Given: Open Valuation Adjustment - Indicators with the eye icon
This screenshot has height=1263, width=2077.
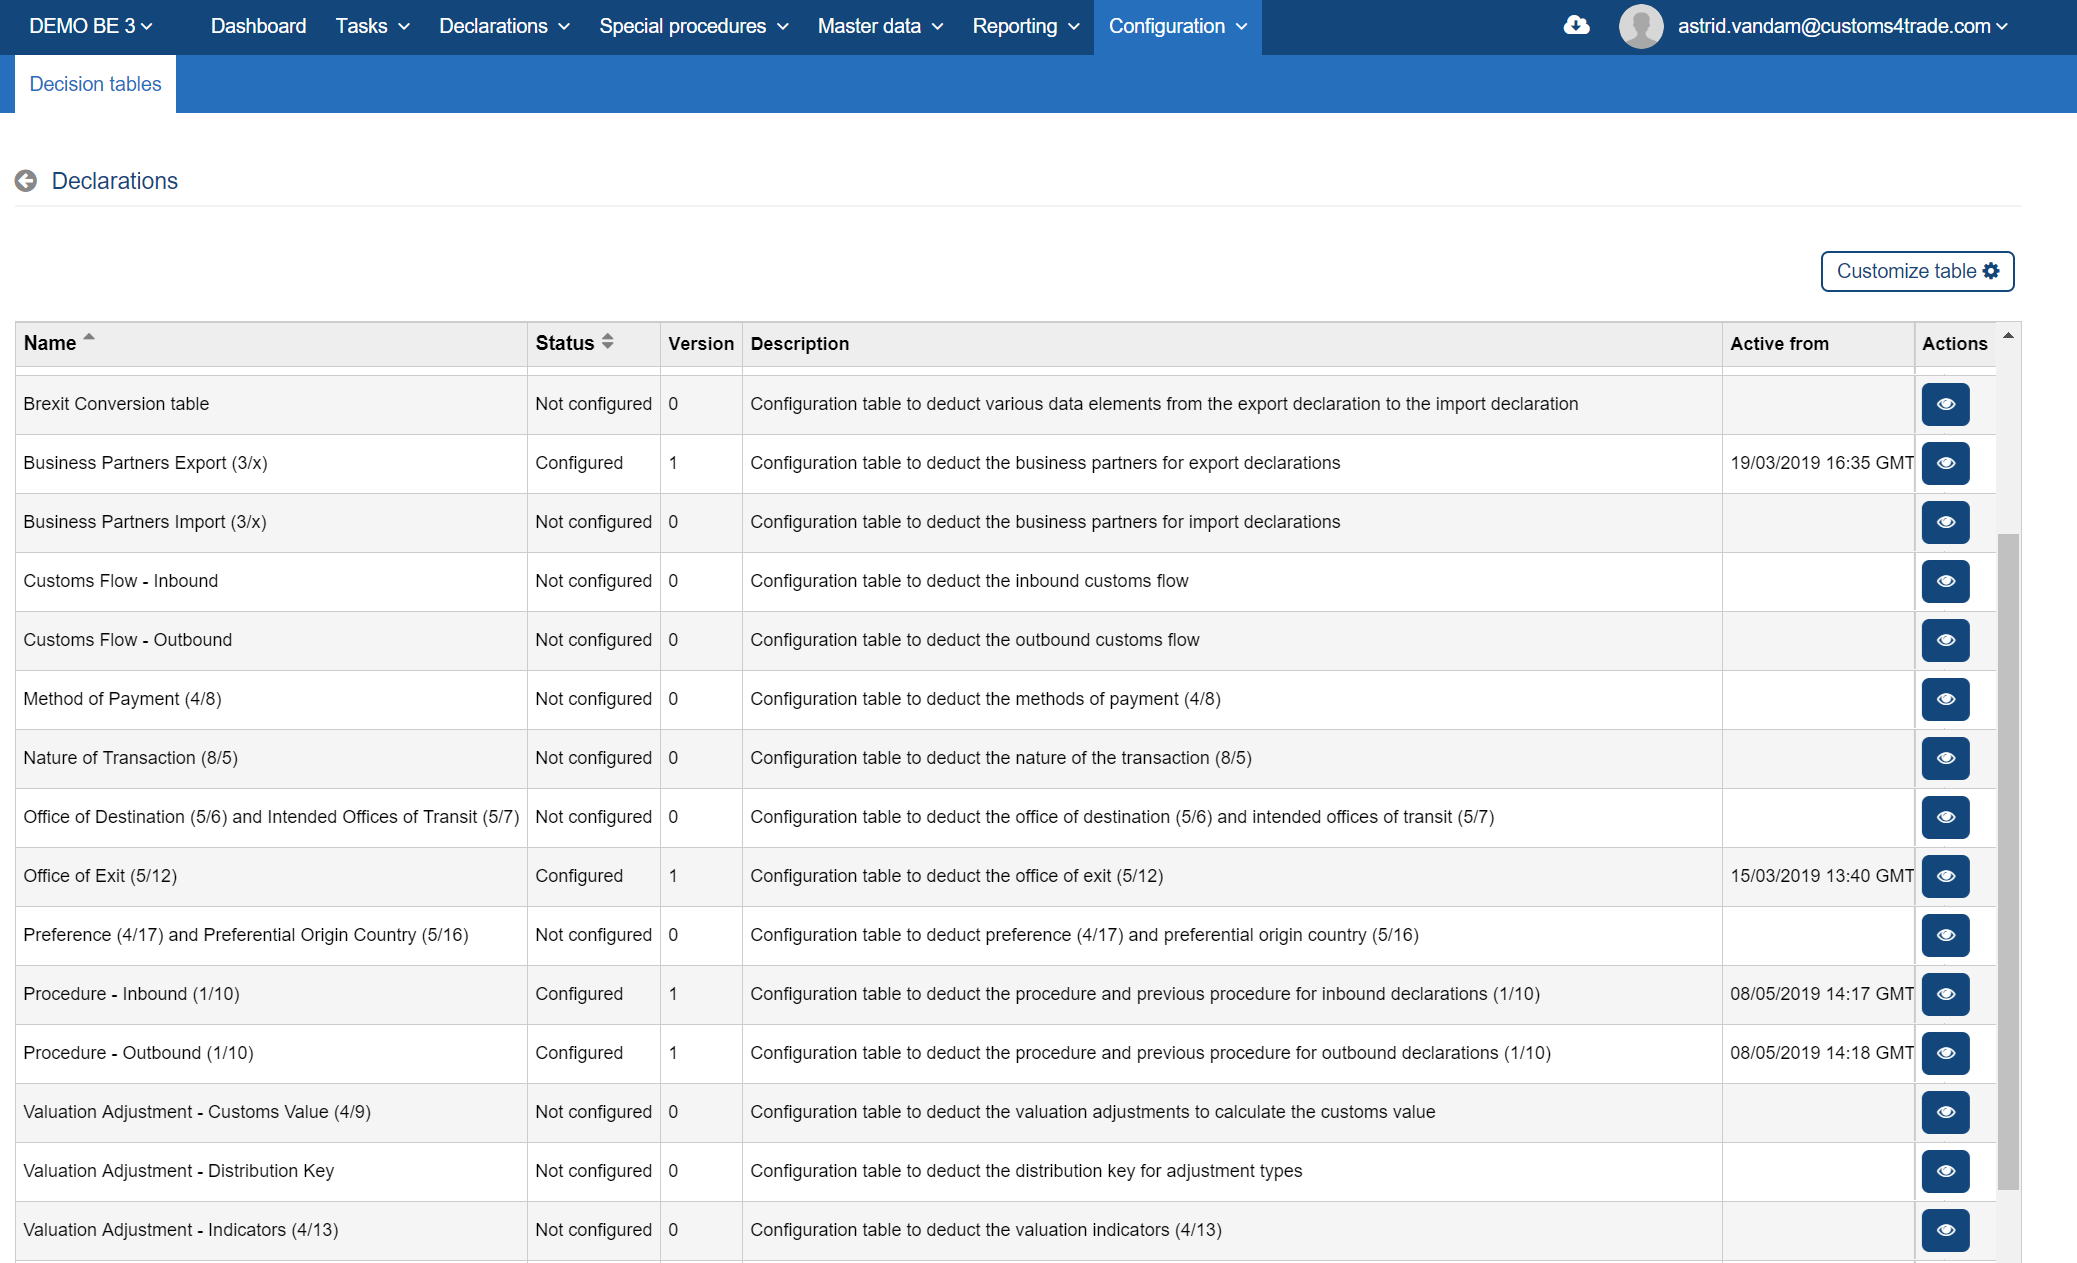Looking at the screenshot, I should 1944,1230.
